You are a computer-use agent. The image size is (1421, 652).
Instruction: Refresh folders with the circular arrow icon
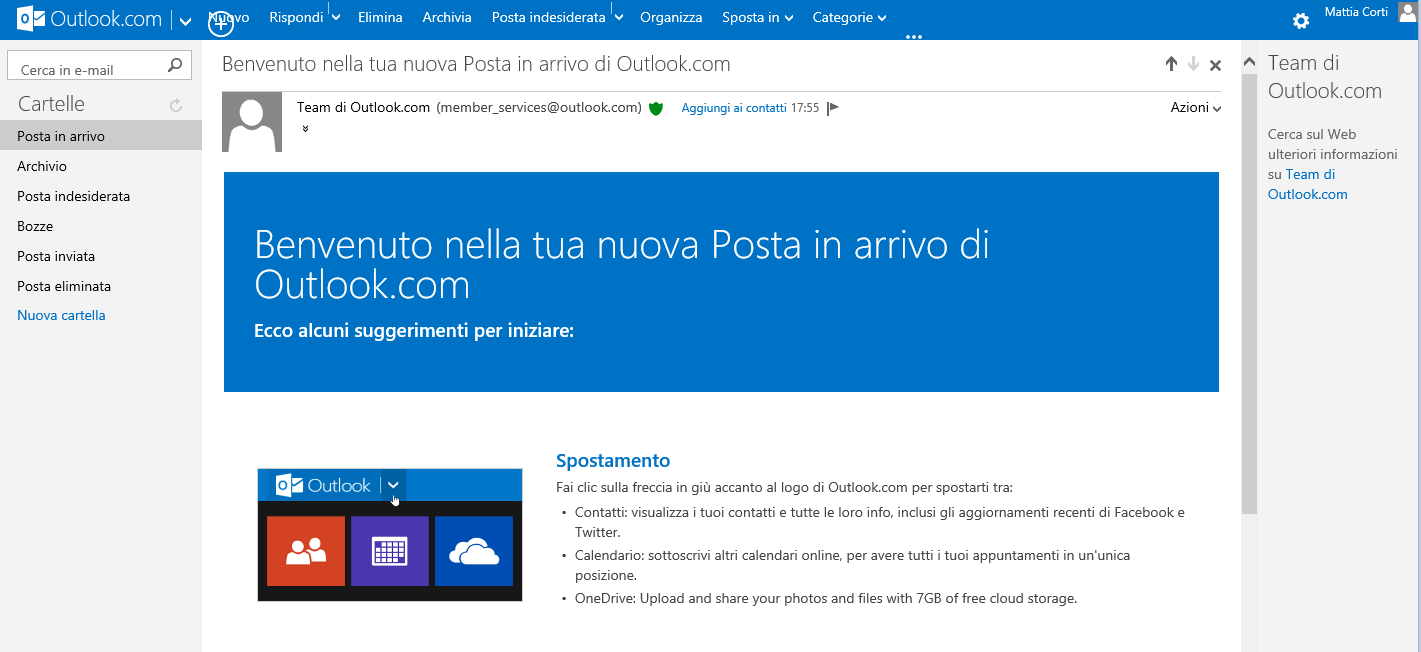[176, 105]
